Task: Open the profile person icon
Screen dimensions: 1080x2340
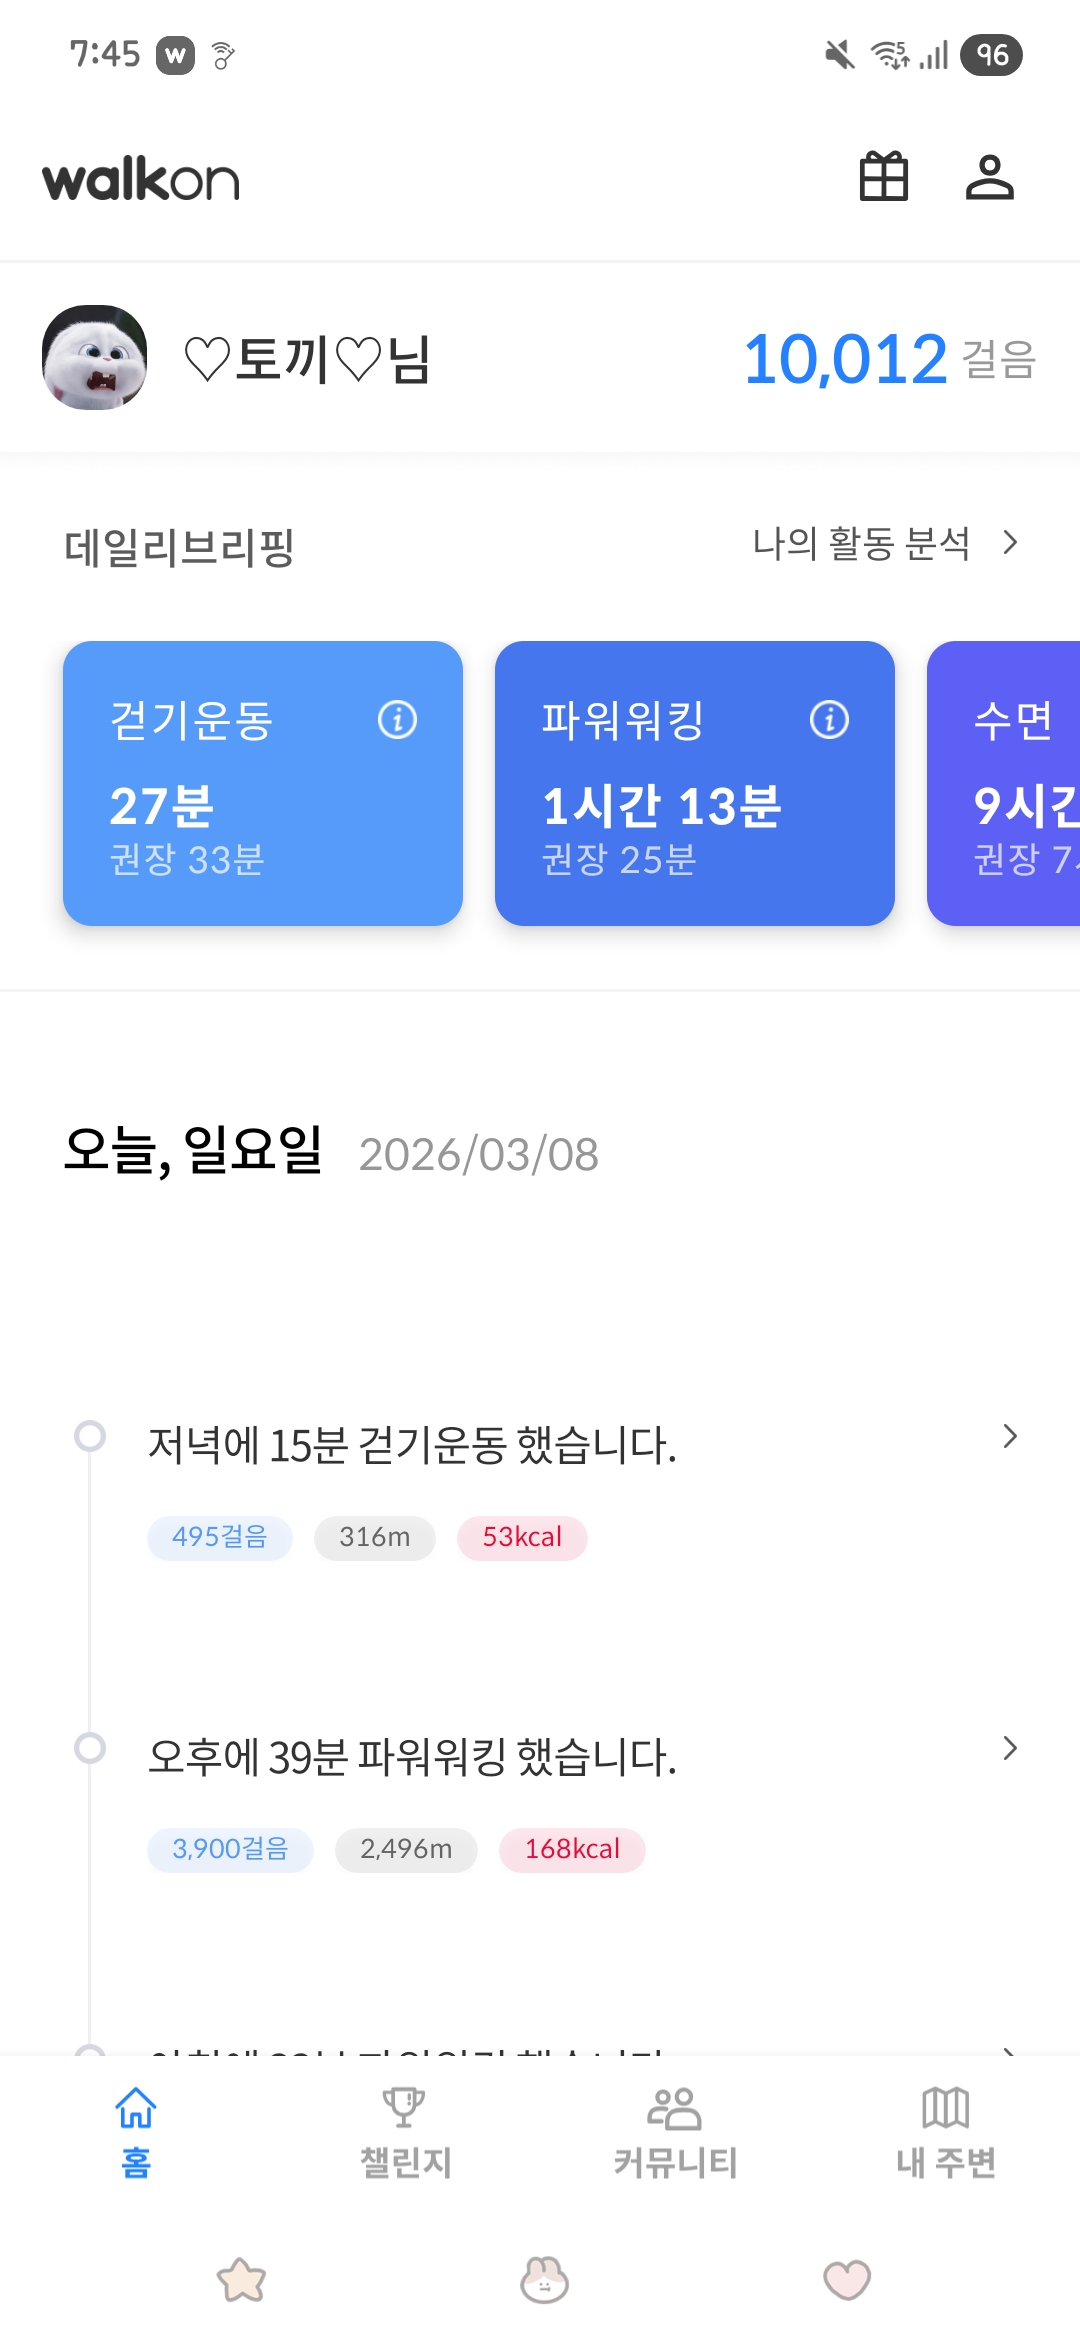Action: click(989, 177)
